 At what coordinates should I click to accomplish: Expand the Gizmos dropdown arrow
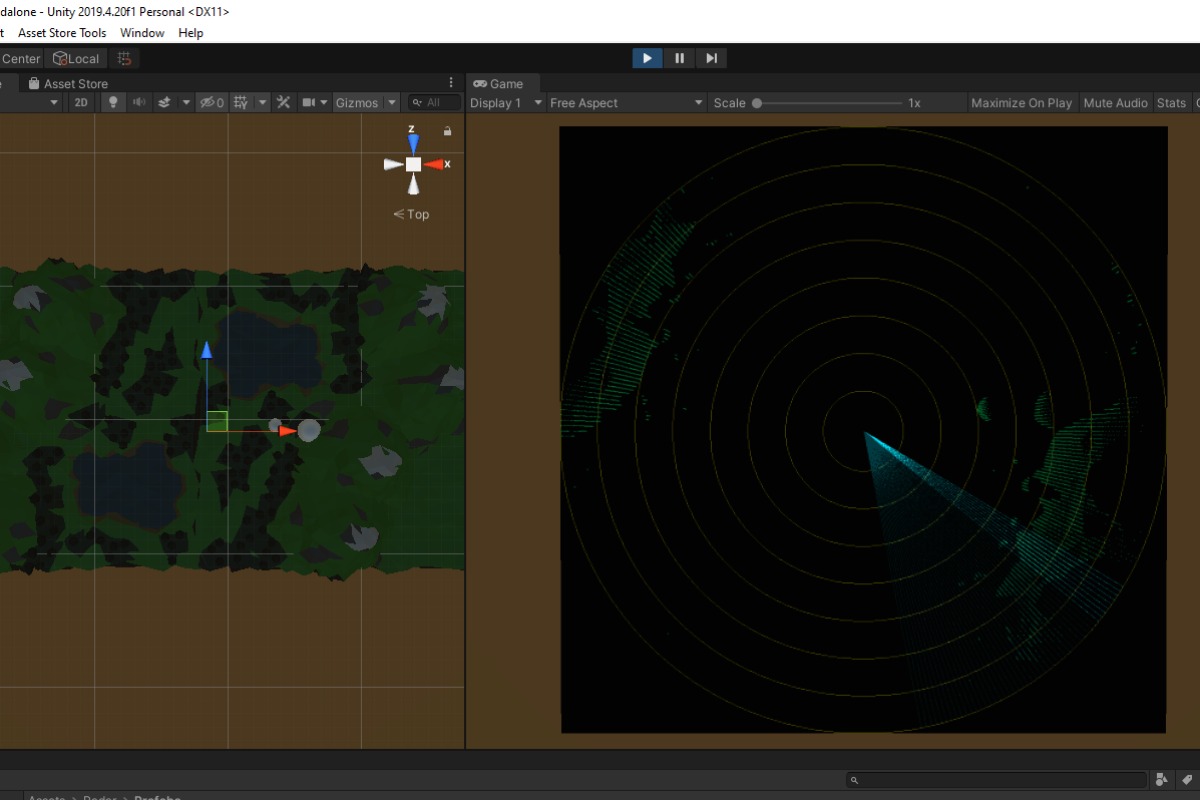[392, 102]
